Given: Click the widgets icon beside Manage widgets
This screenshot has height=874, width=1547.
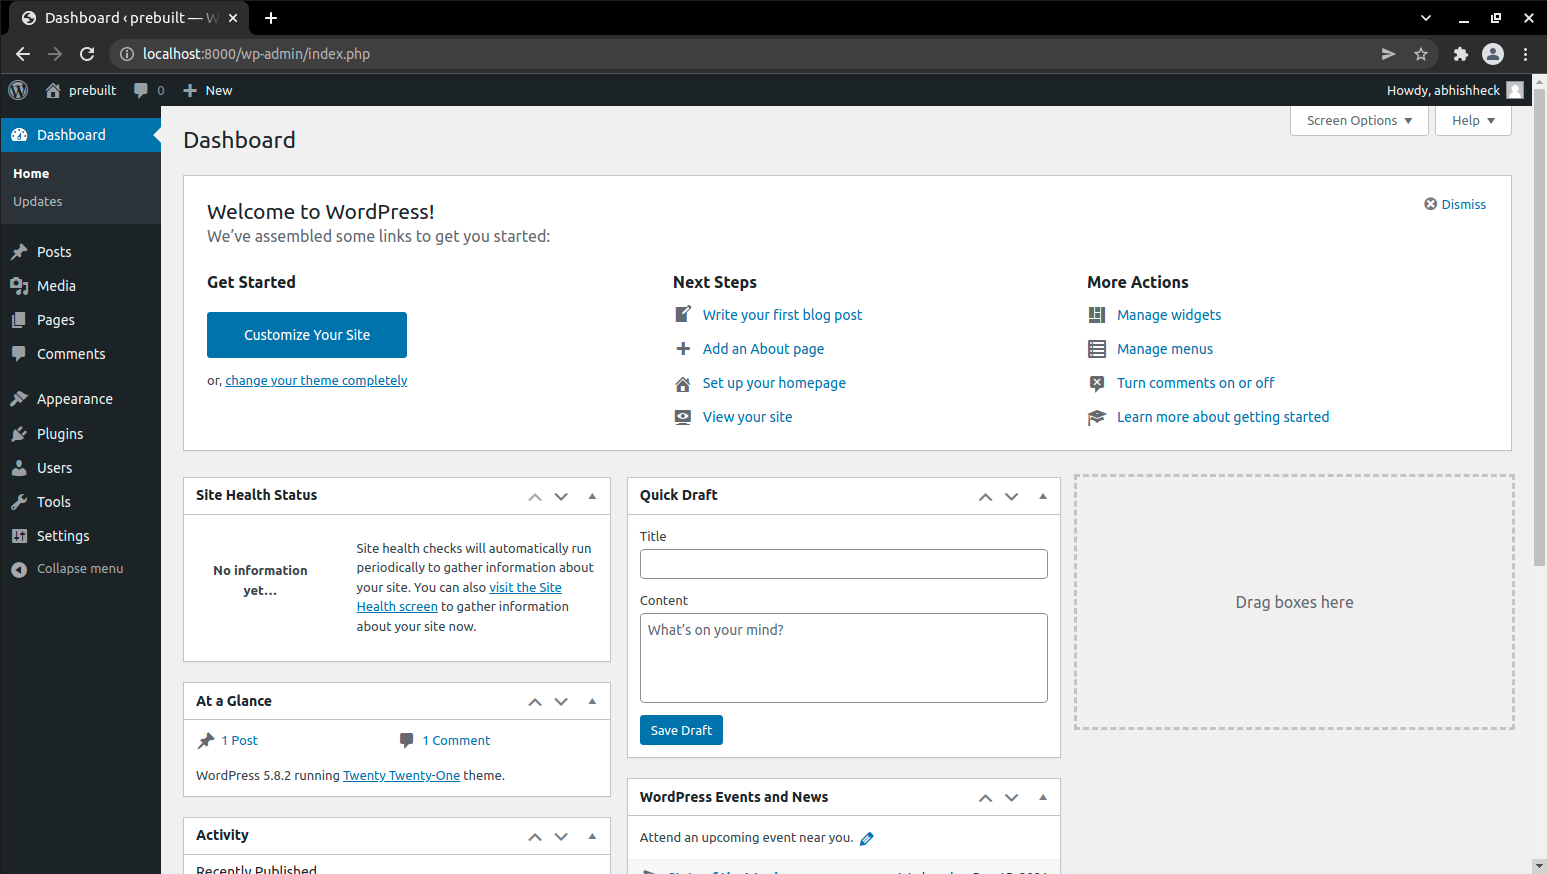Looking at the screenshot, I should coord(1097,315).
